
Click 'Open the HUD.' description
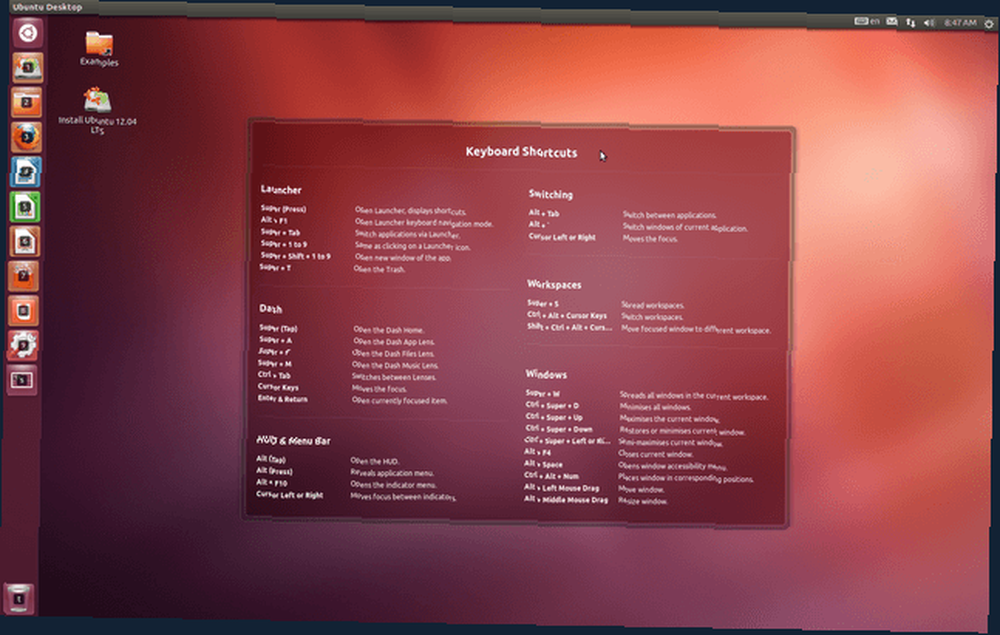point(375,461)
